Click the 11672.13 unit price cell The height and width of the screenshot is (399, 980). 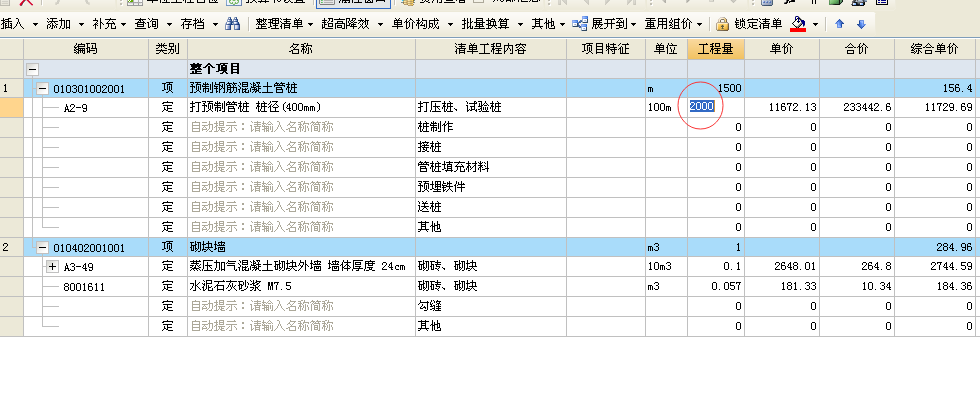point(782,108)
